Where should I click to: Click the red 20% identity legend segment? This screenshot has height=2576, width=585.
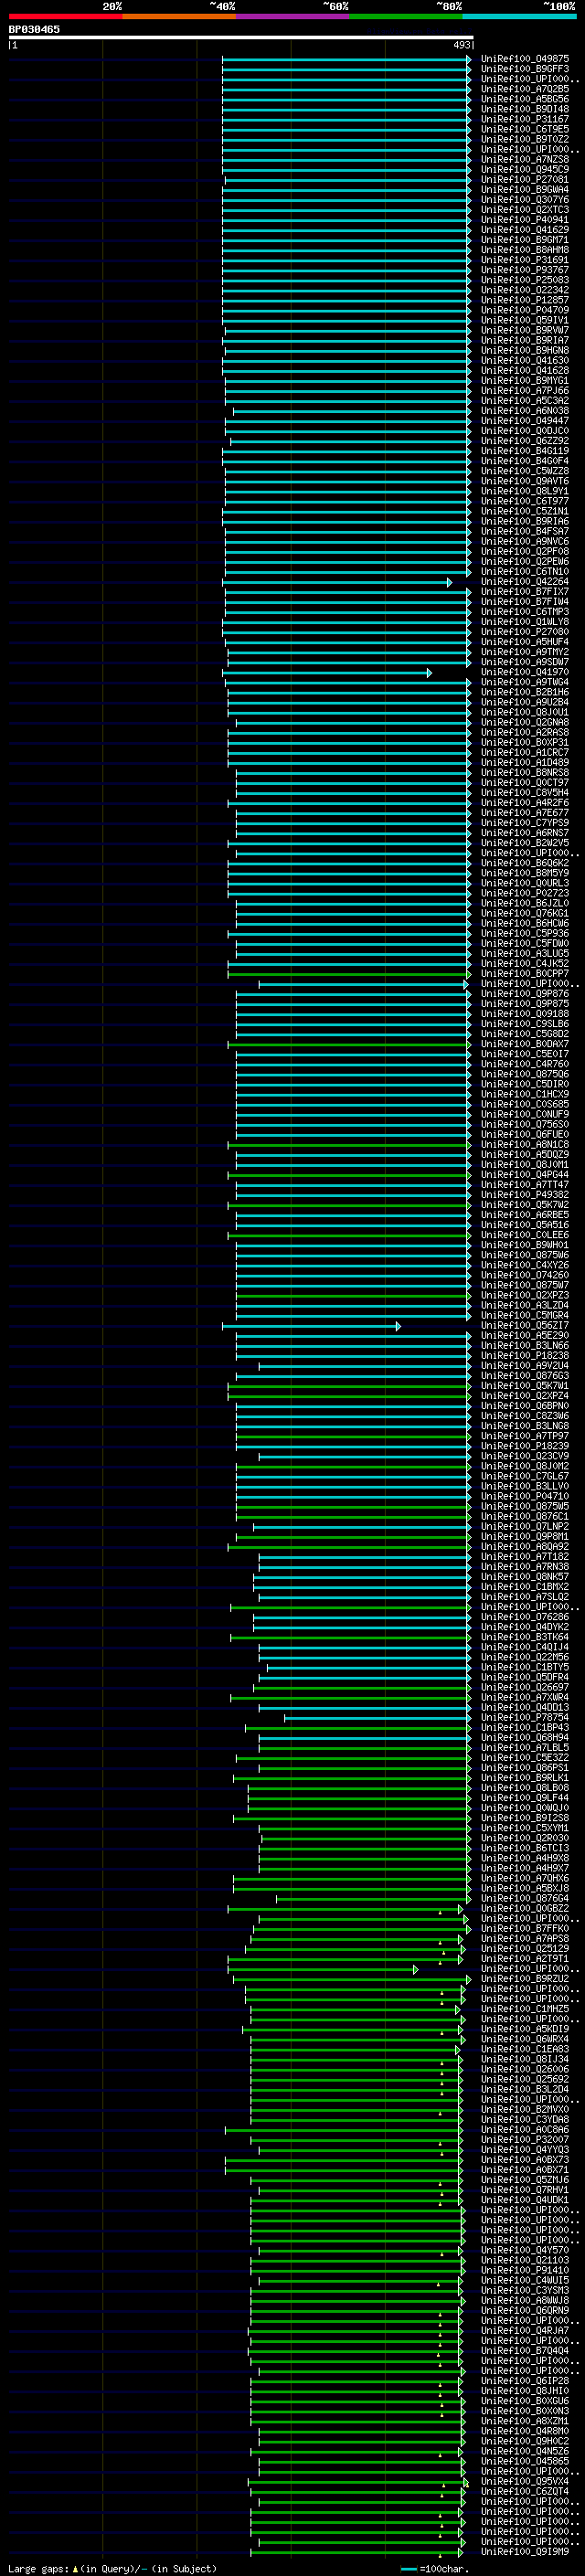point(65,16)
